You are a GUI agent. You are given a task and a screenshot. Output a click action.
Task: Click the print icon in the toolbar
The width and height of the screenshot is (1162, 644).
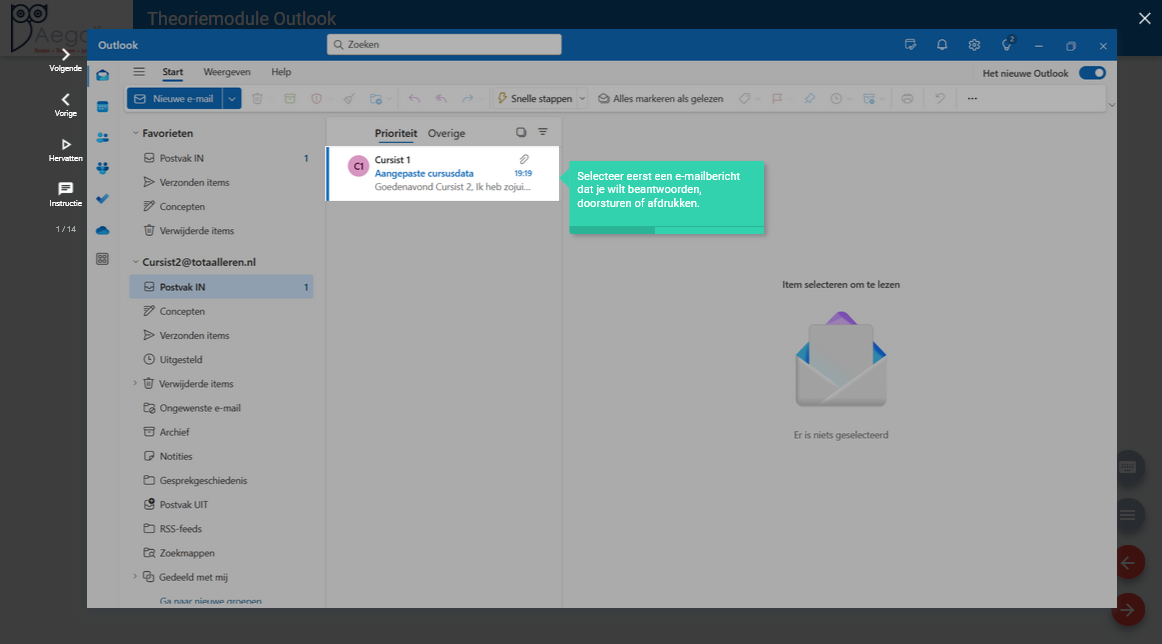point(907,99)
